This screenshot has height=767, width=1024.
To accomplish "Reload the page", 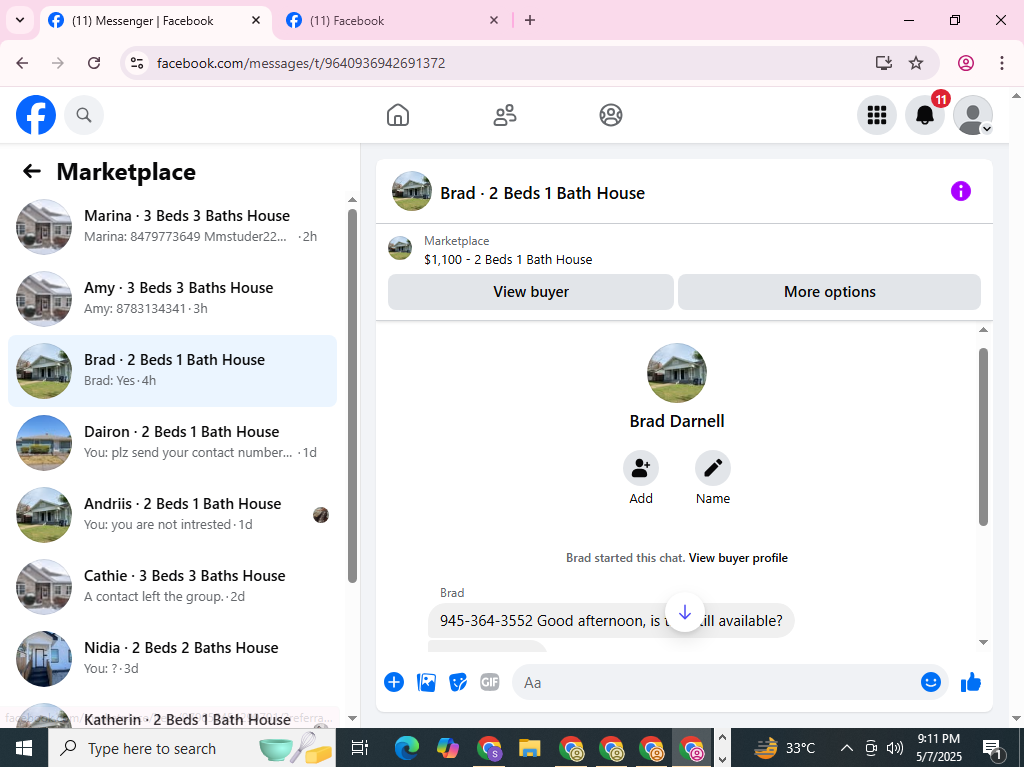I will click(94, 63).
